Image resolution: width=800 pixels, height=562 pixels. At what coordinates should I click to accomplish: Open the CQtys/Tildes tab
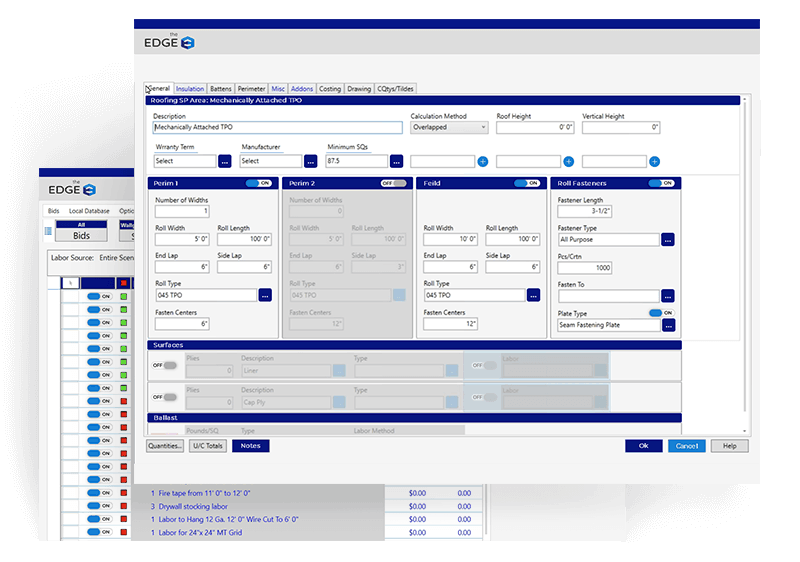coord(395,89)
